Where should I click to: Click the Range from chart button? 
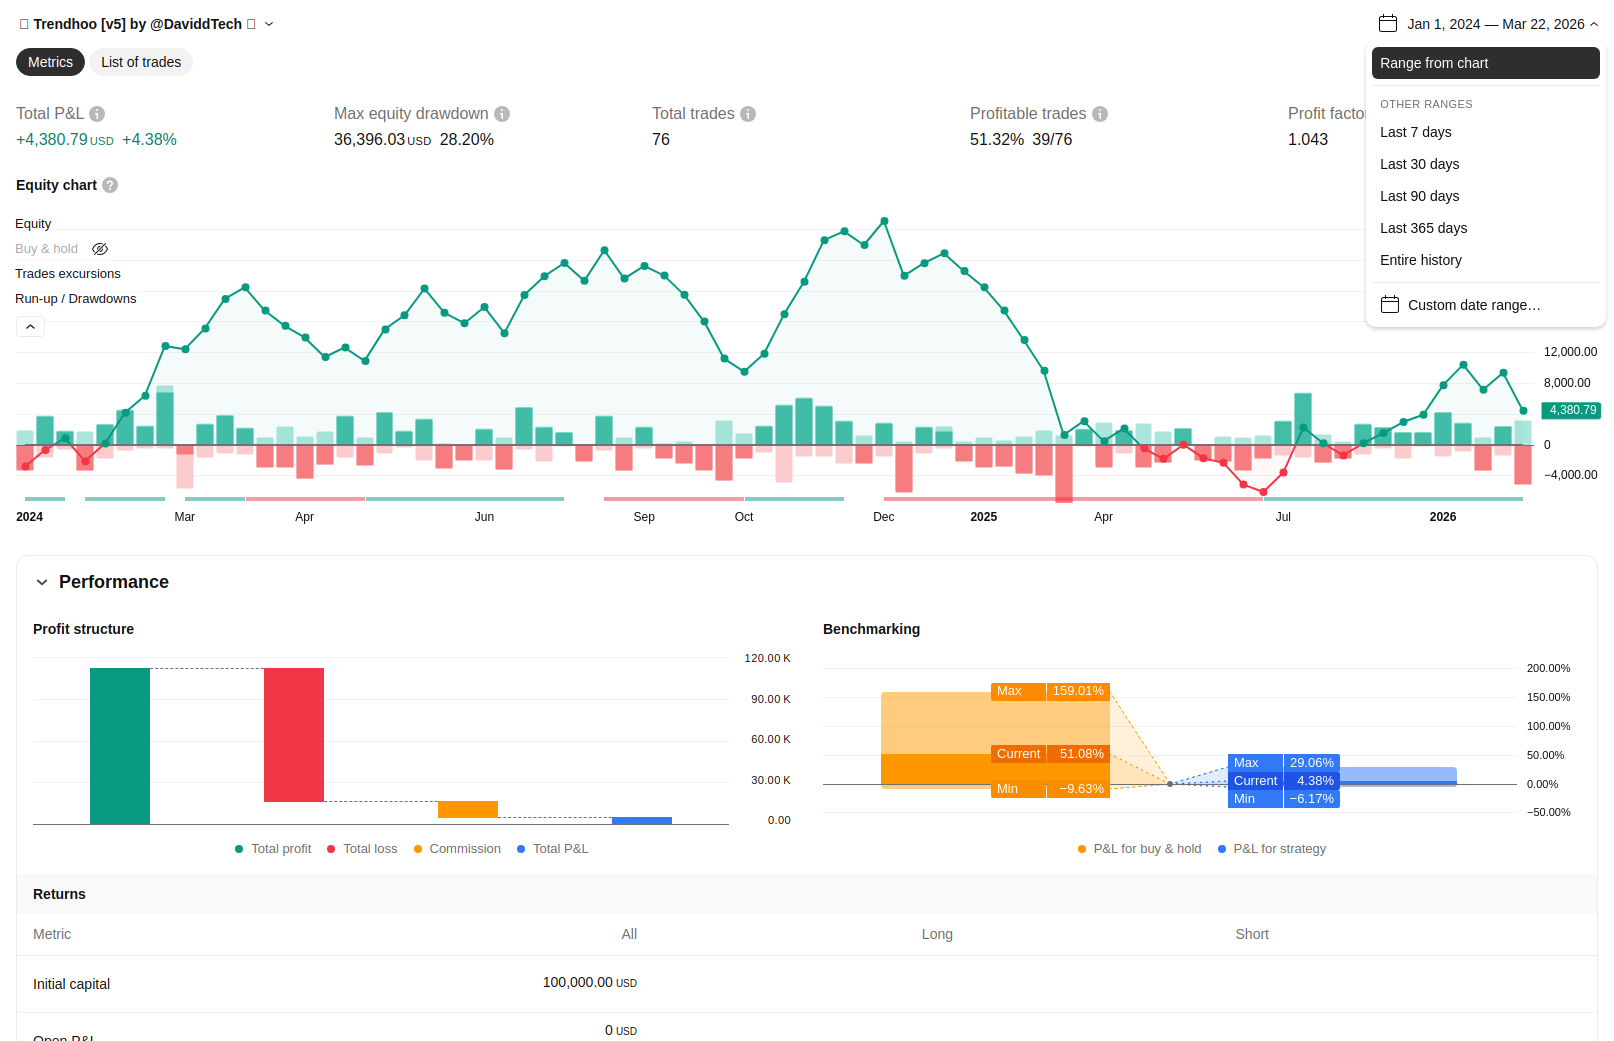[x=1485, y=63]
